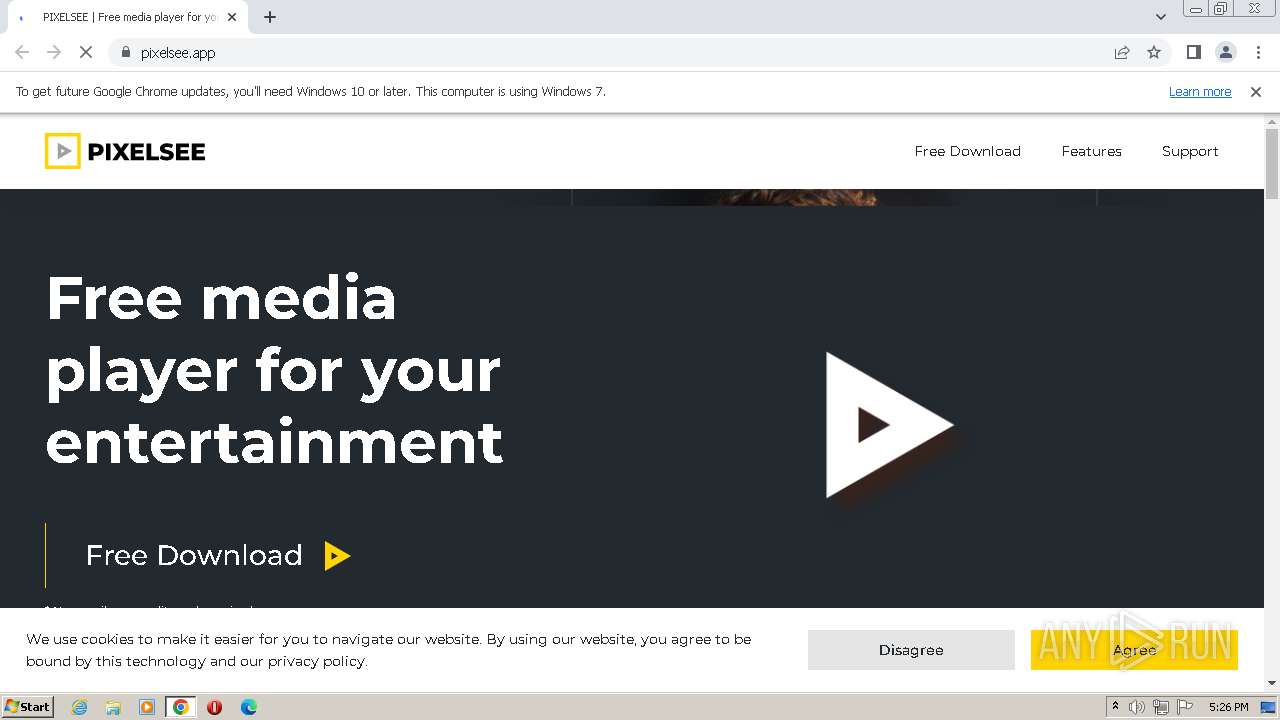Click the privacy policy cookie text
This screenshot has height=720, width=1280.
(316, 661)
